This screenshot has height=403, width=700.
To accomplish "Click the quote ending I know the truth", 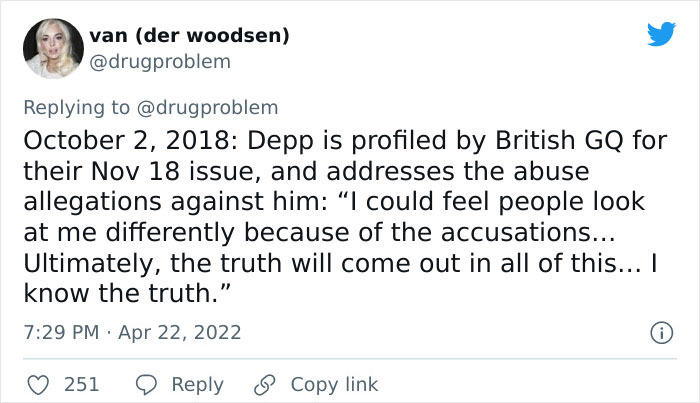I will (127, 293).
